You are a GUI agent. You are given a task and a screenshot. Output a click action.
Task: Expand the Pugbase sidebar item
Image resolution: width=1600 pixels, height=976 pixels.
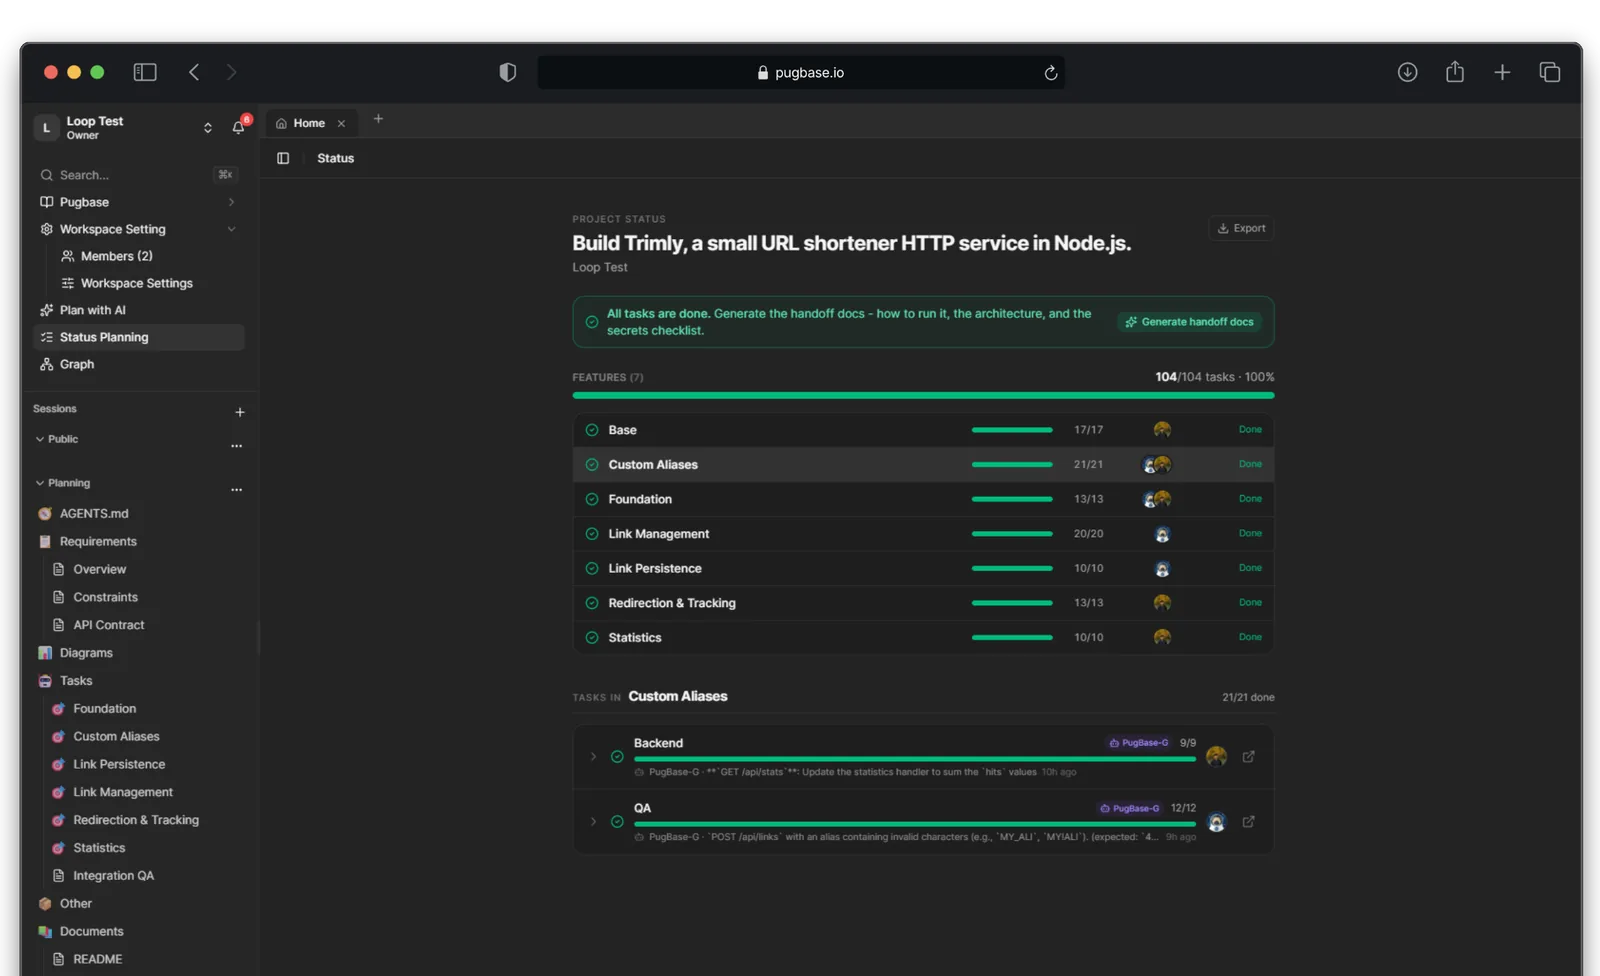(x=231, y=202)
